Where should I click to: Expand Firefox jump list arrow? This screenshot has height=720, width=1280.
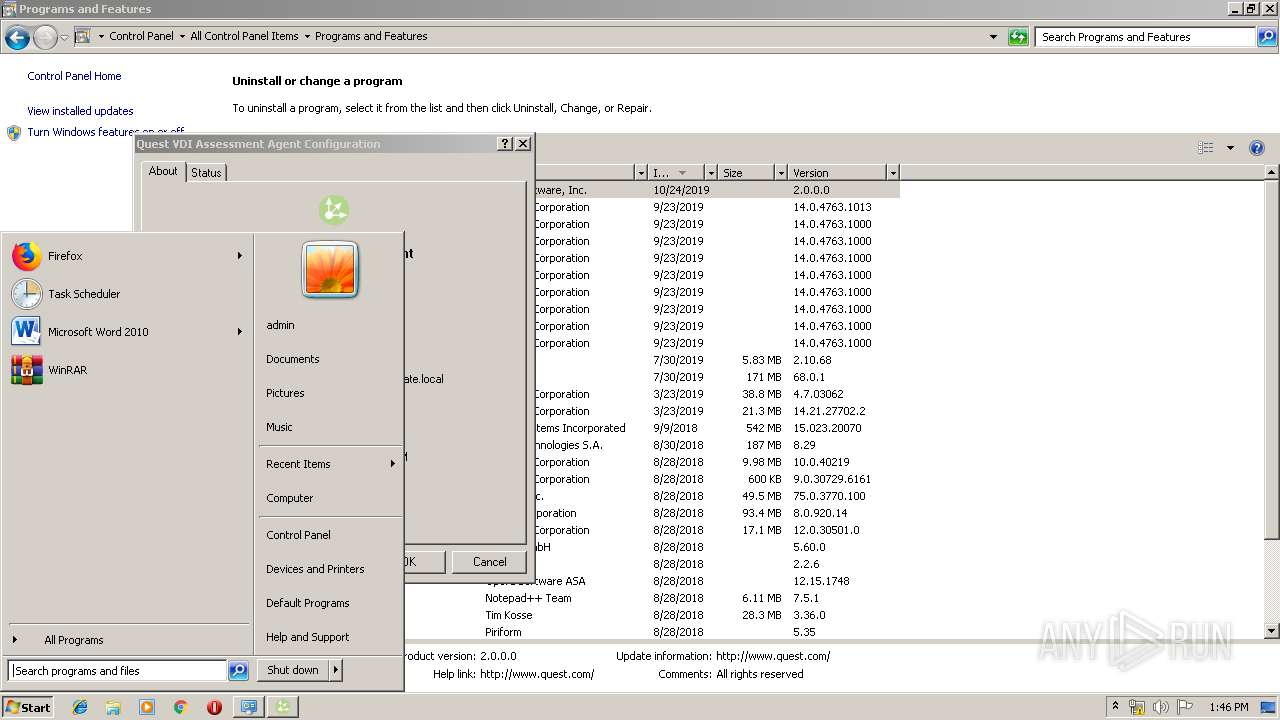240,256
